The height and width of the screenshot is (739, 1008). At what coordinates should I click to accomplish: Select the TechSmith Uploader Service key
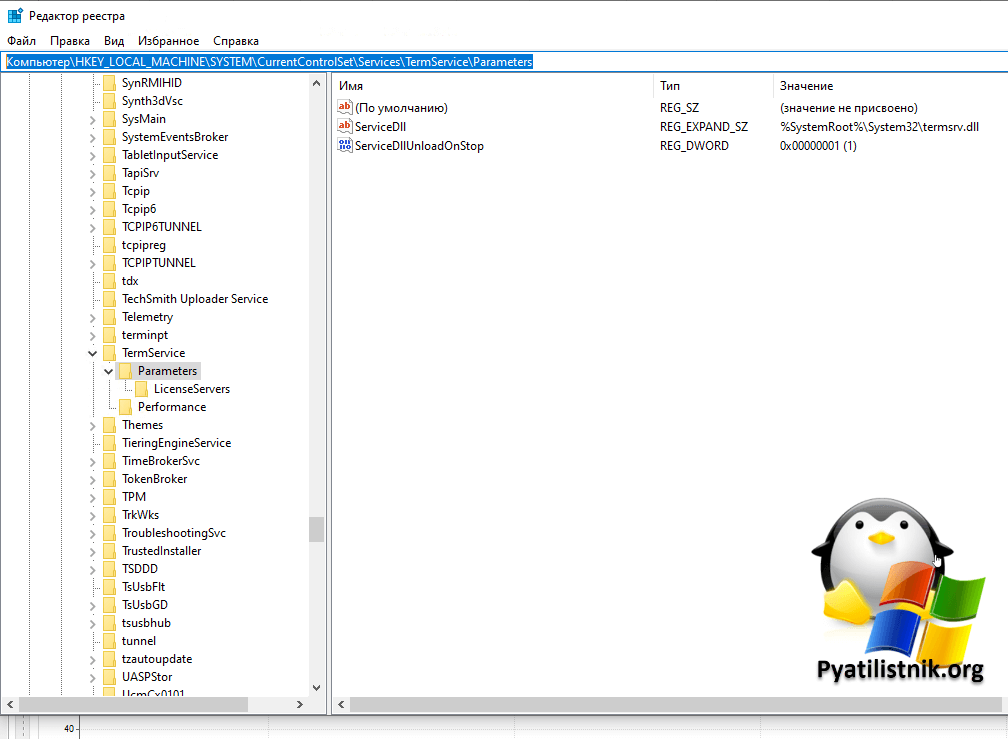pos(194,299)
